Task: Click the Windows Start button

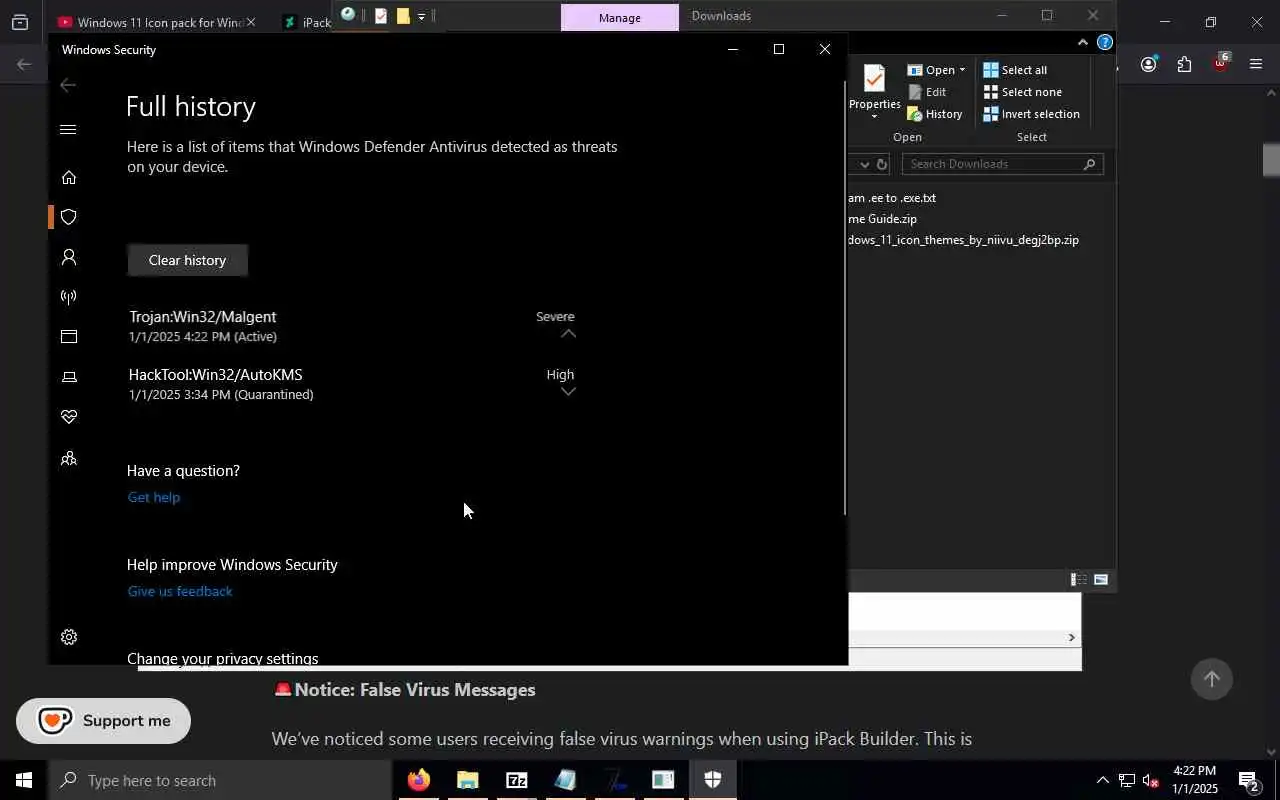Action: [x=24, y=780]
